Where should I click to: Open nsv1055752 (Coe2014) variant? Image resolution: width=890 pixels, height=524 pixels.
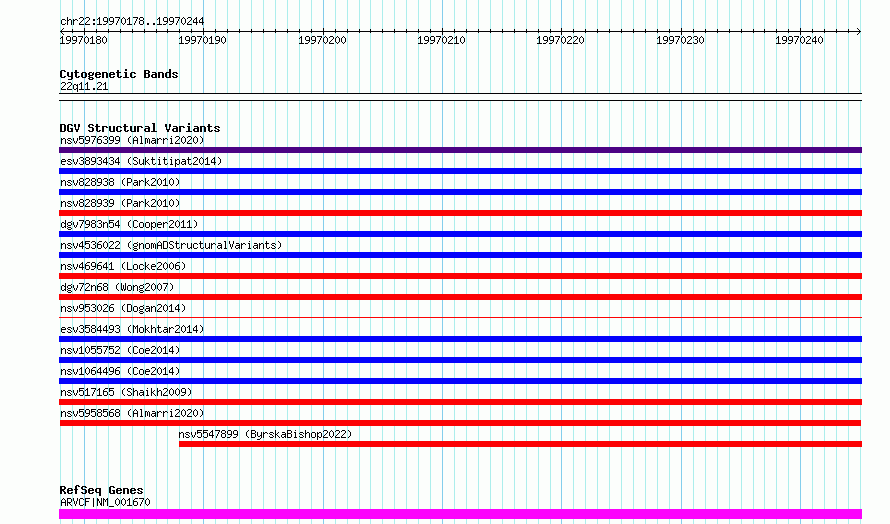(120, 350)
